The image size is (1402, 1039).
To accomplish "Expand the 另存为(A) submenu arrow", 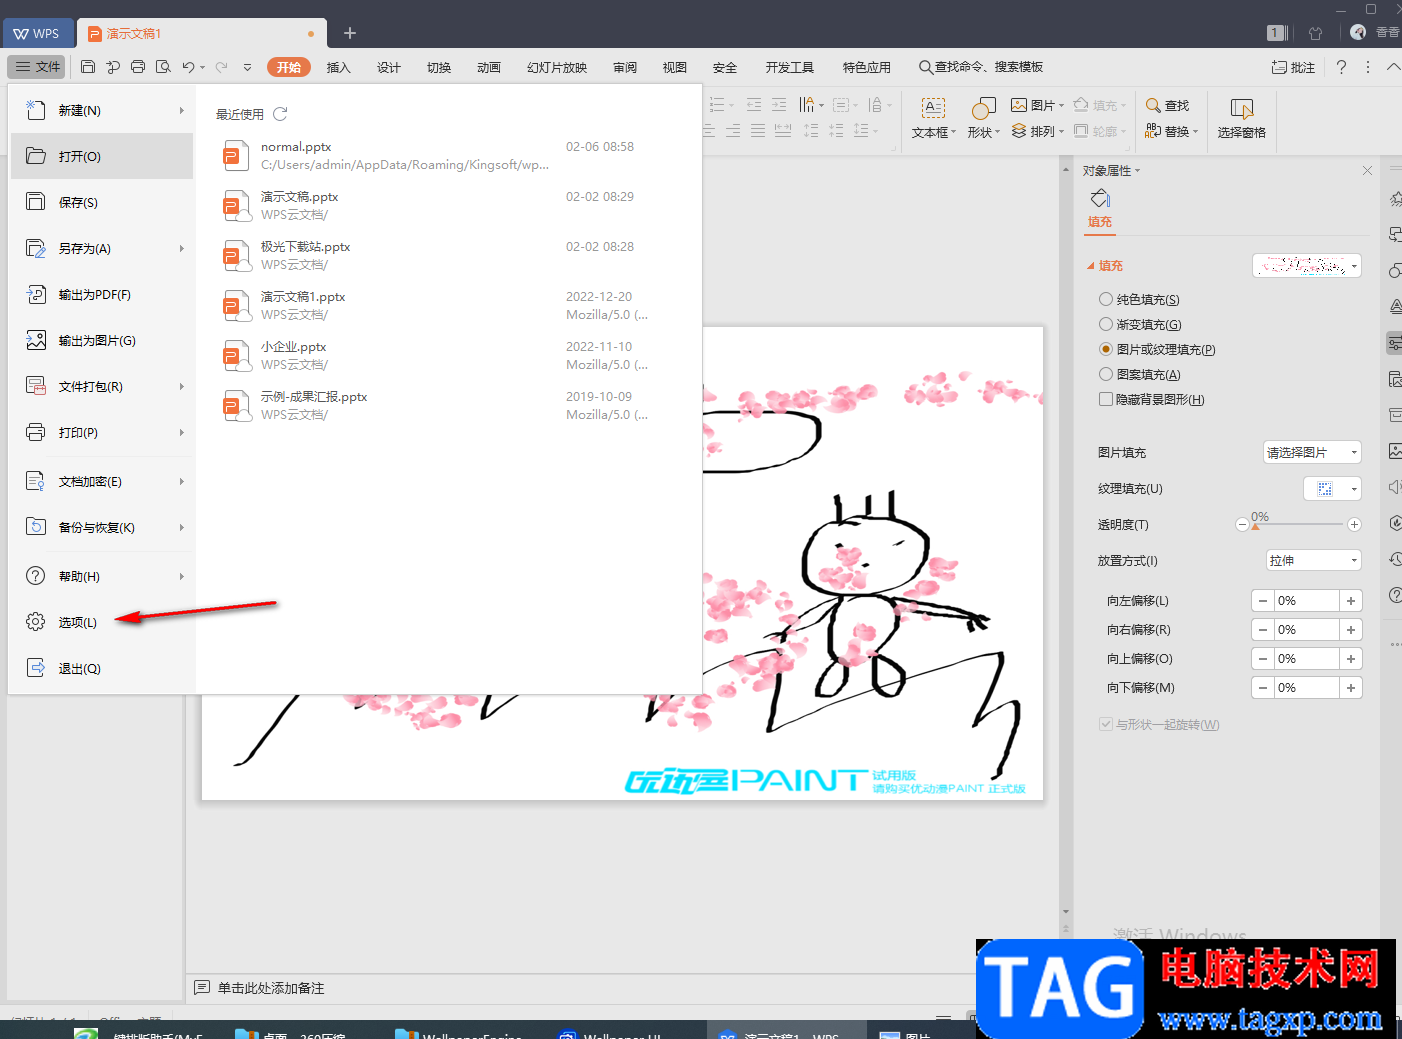I will pyautogui.click(x=181, y=248).
